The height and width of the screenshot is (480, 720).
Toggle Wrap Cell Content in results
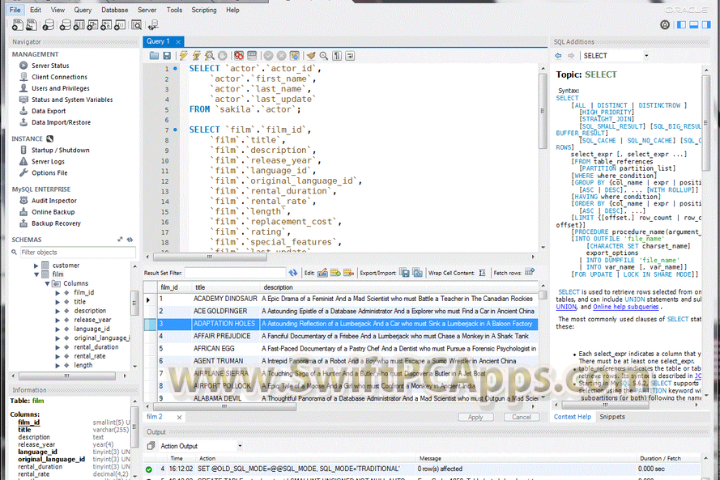(482, 273)
